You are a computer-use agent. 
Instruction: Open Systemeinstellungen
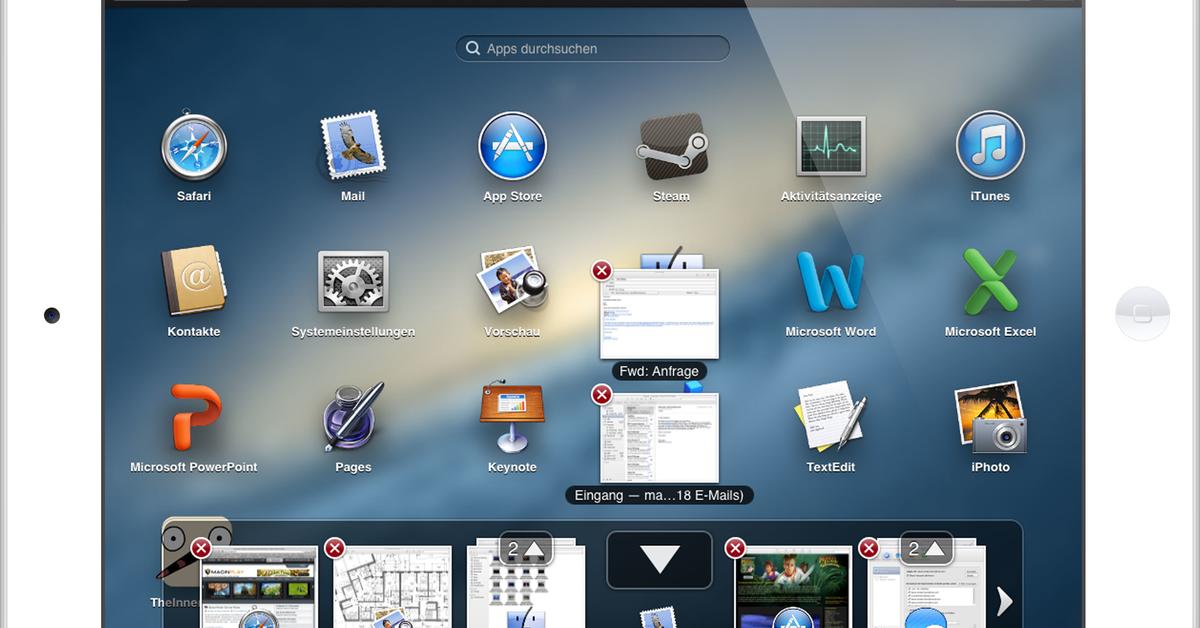point(353,281)
